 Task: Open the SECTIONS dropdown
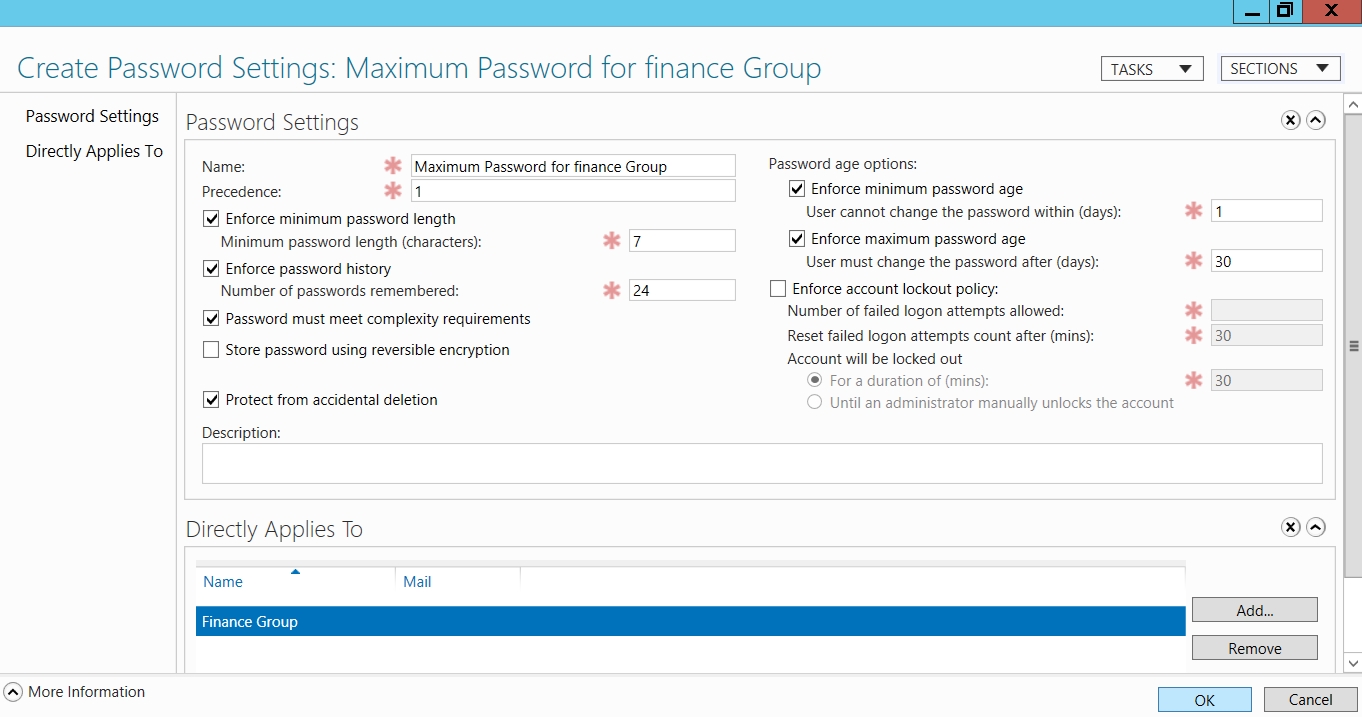(x=1280, y=69)
